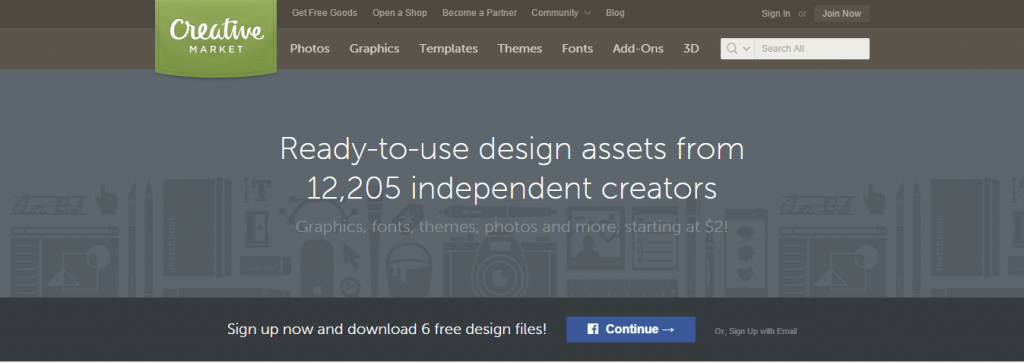Expand the Community menu chevron
This screenshot has width=1024, height=363.
[x=588, y=13]
